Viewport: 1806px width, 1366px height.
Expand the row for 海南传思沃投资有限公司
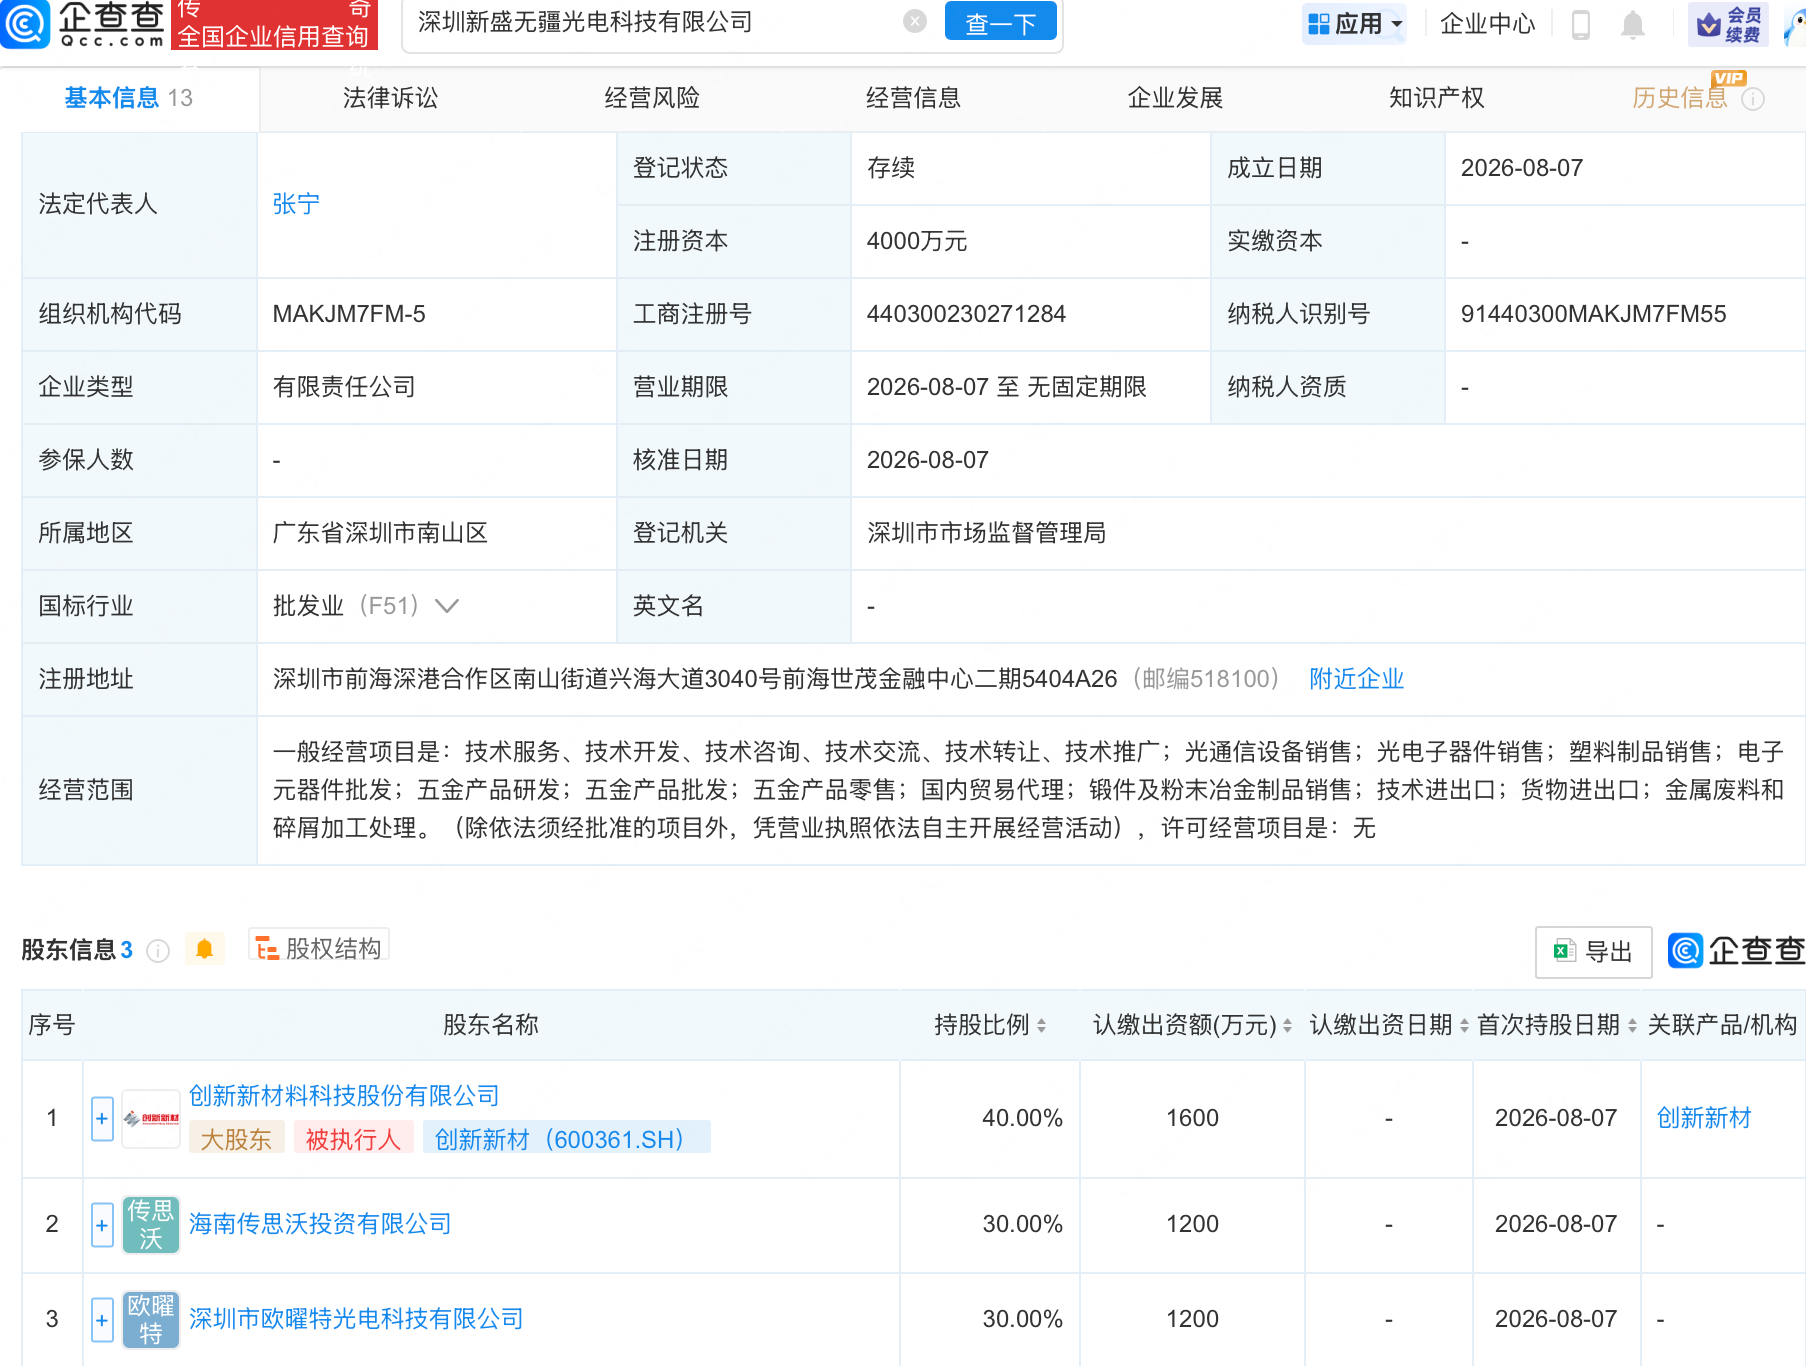[102, 1225]
